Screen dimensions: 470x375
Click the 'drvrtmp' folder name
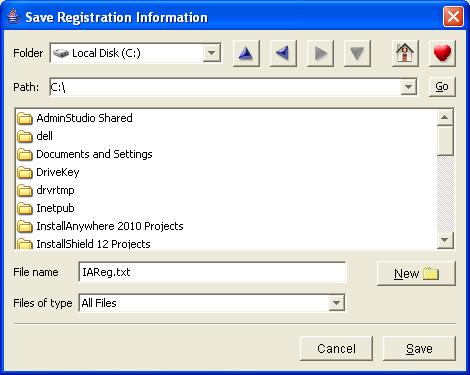tap(55, 190)
